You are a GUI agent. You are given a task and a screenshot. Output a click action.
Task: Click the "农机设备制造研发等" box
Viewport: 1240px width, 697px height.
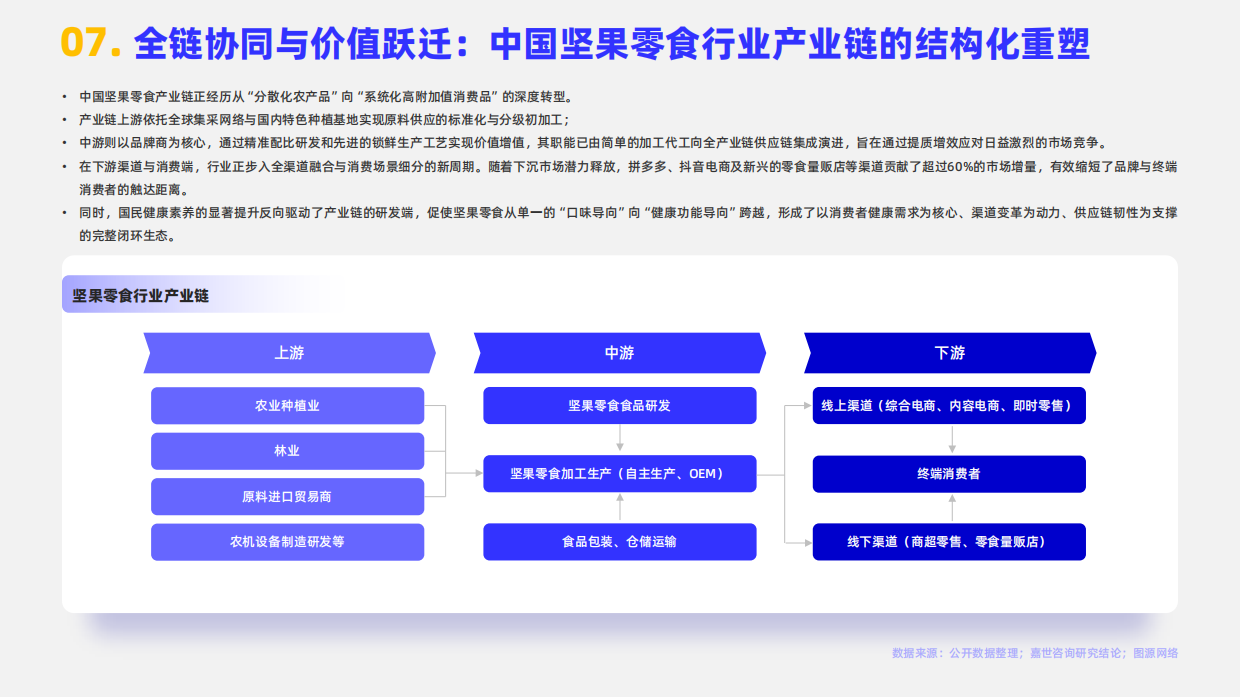point(288,542)
